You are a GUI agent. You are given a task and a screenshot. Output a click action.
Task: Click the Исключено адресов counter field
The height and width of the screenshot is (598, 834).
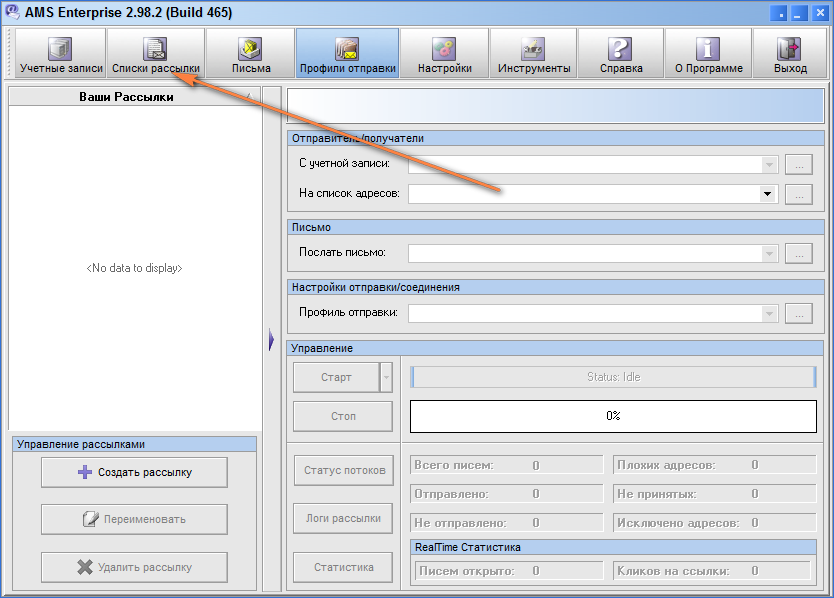click(x=714, y=523)
